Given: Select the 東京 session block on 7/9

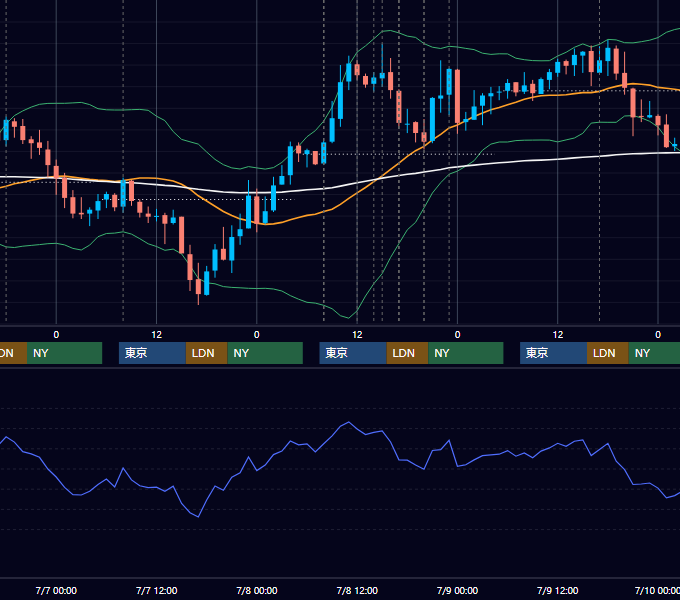Looking at the screenshot, I should 553,353.
